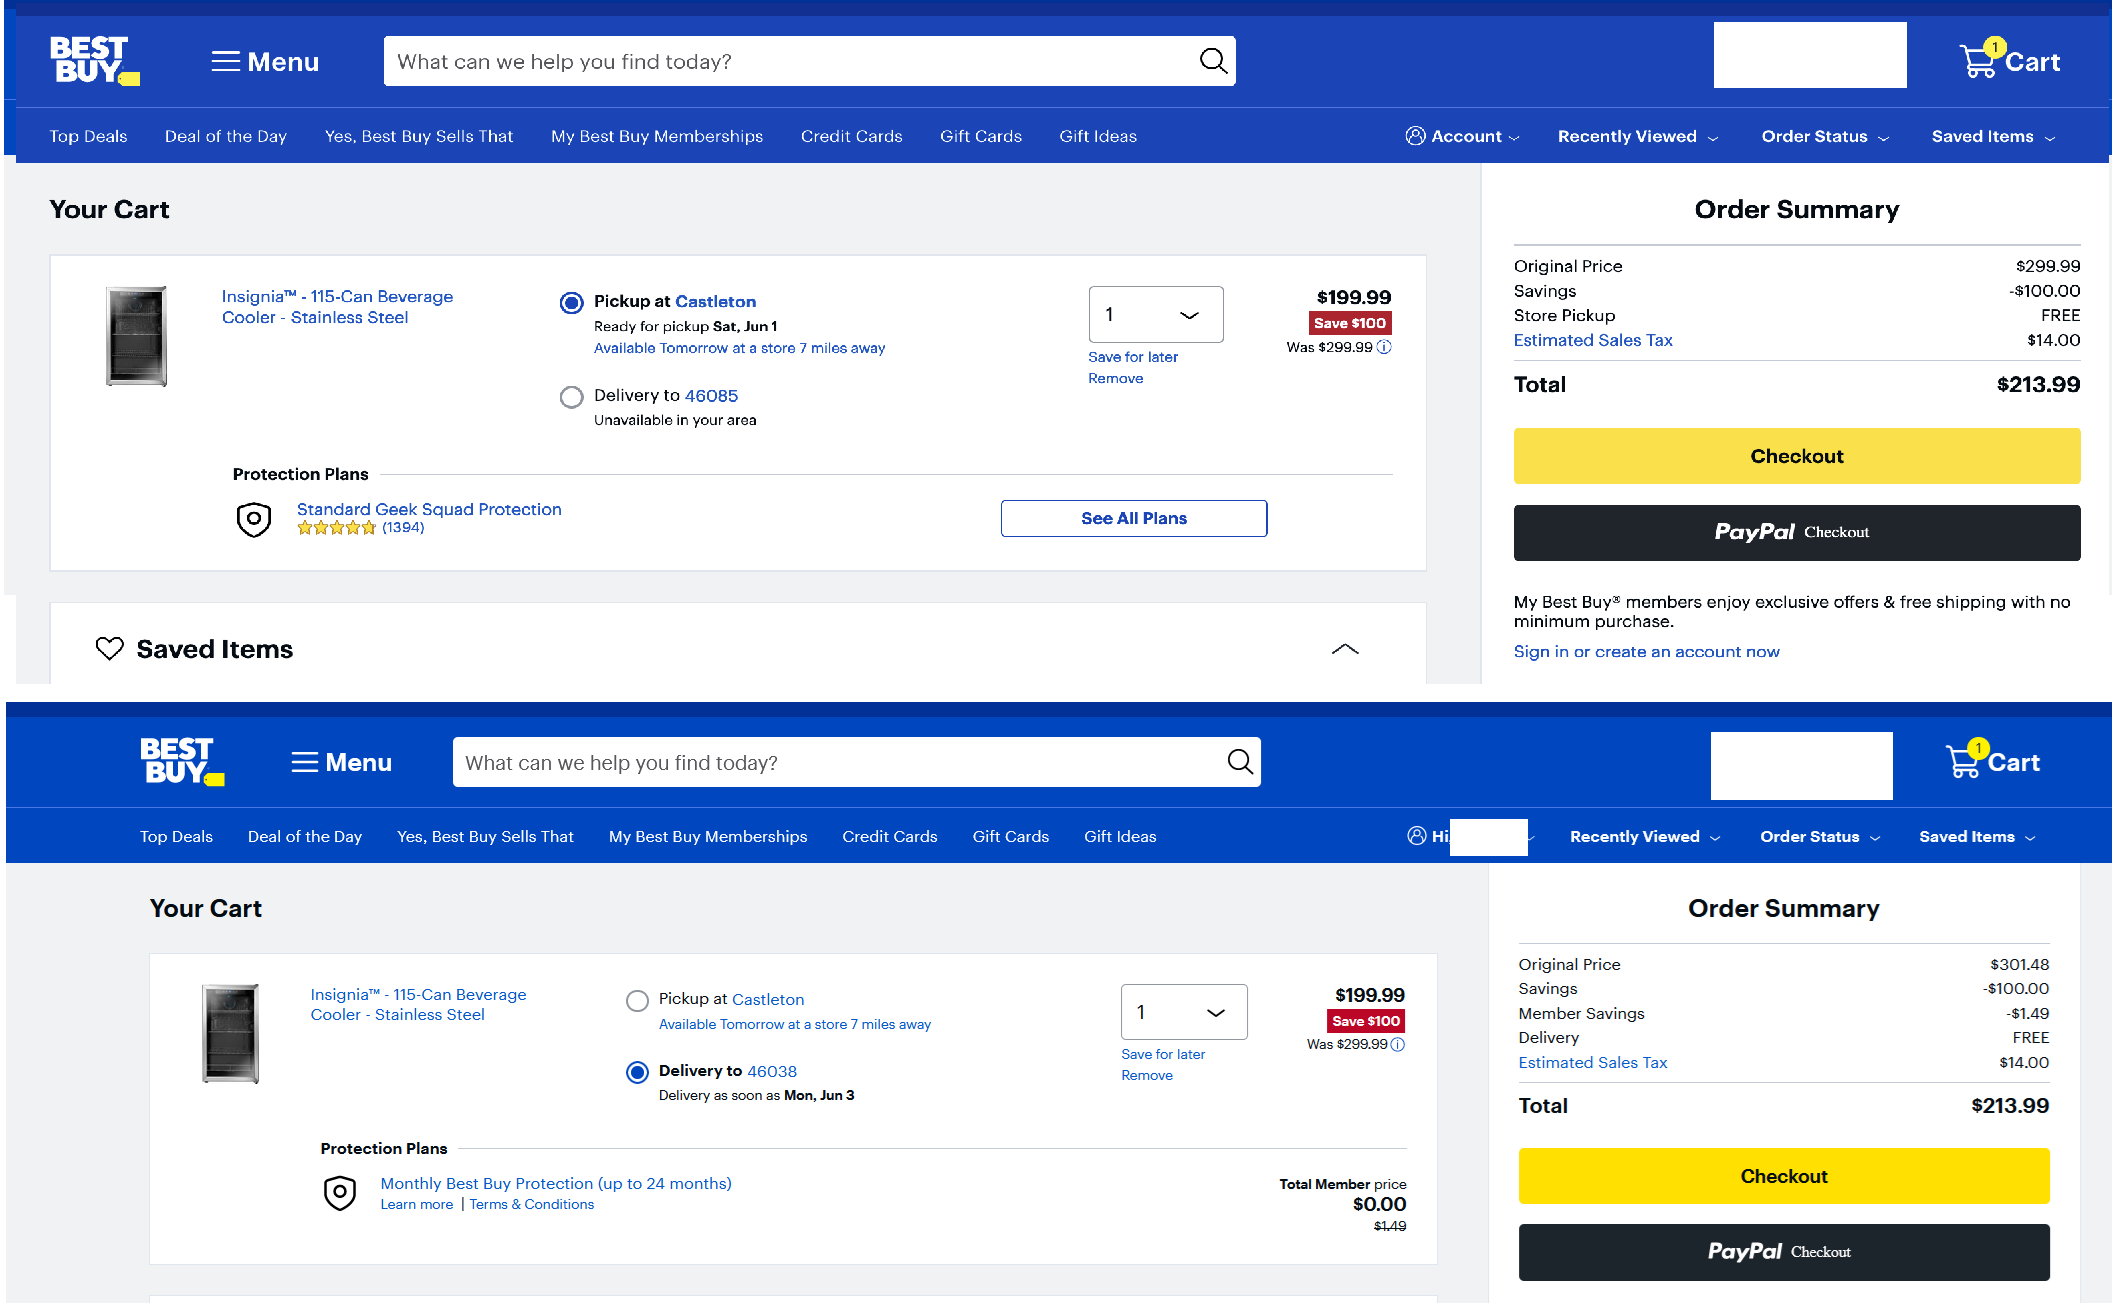2116x1310 pixels.
Task: Open quantity dropdown in the top cart
Action: pyautogui.click(x=1155, y=315)
